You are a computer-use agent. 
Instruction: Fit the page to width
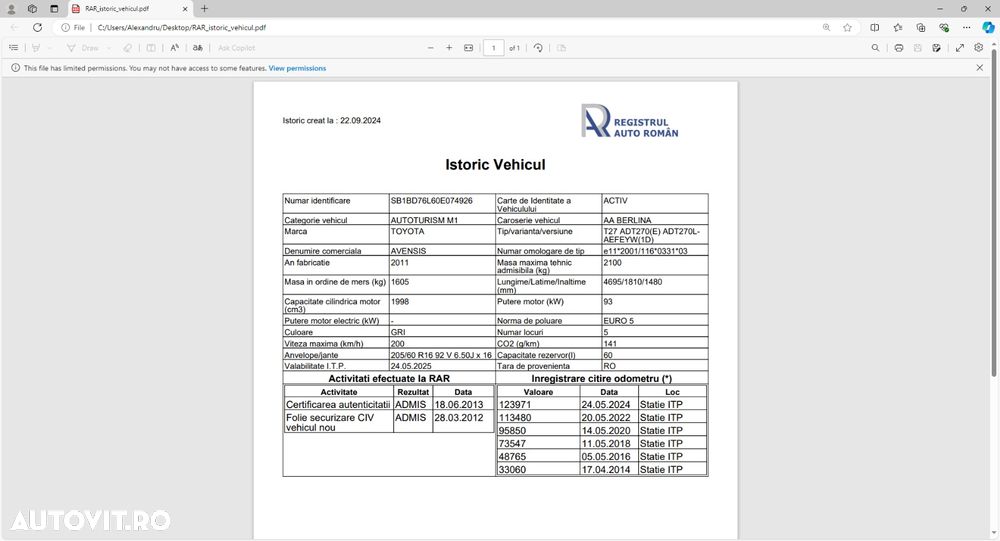pos(468,48)
